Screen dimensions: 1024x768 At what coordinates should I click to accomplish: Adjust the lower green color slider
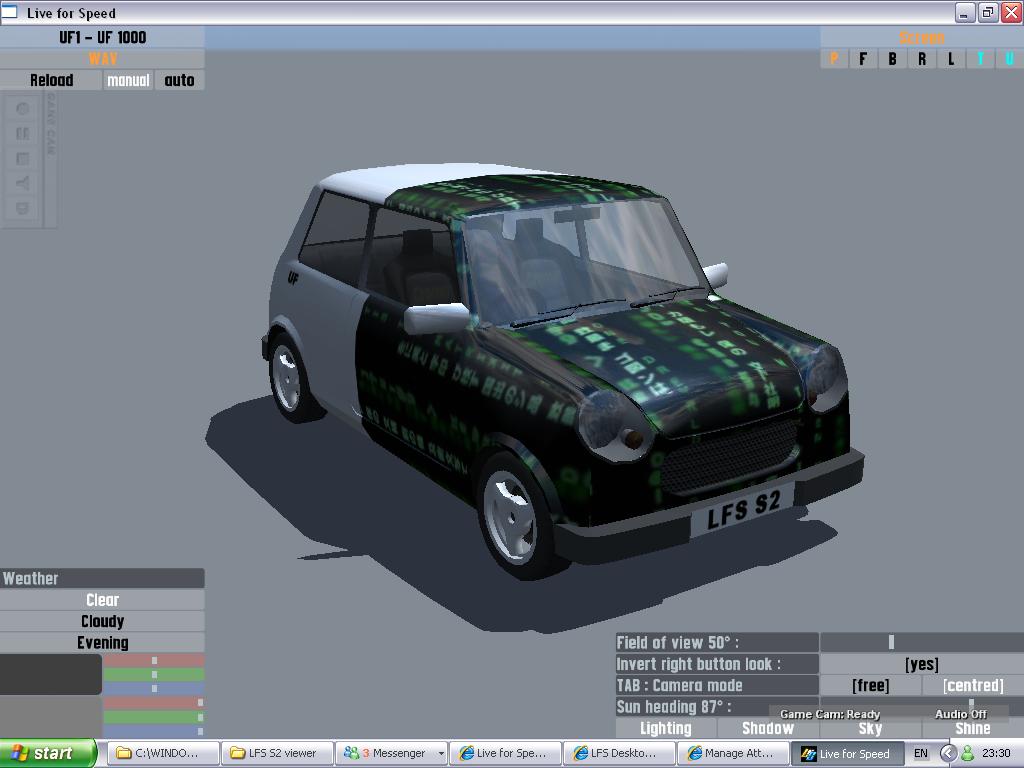[x=154, y=717]
